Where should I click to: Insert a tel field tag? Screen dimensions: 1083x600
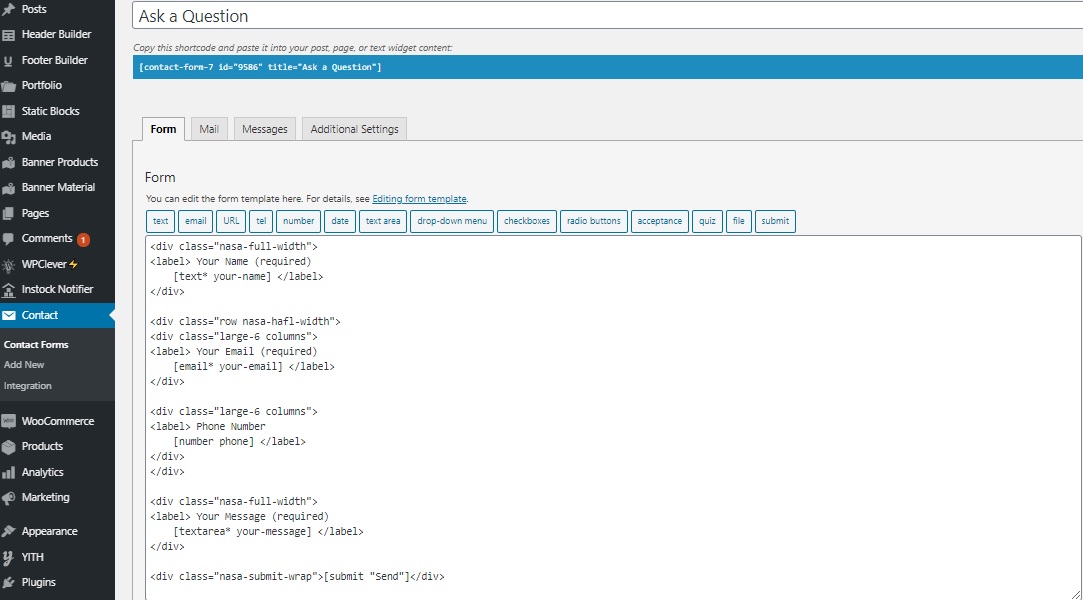tap(261, 221)
